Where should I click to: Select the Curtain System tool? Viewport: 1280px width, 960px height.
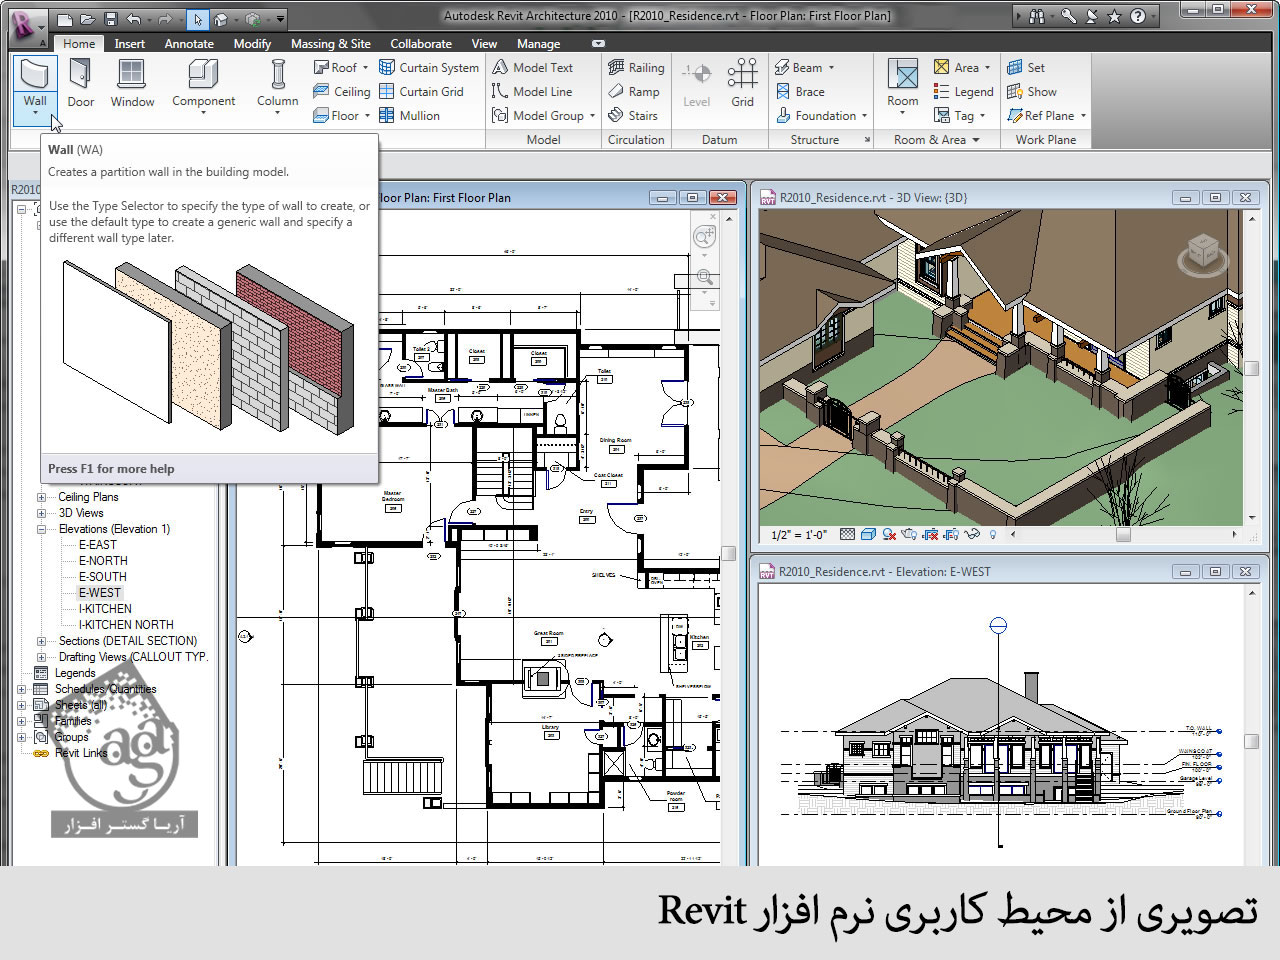[428, 67]
